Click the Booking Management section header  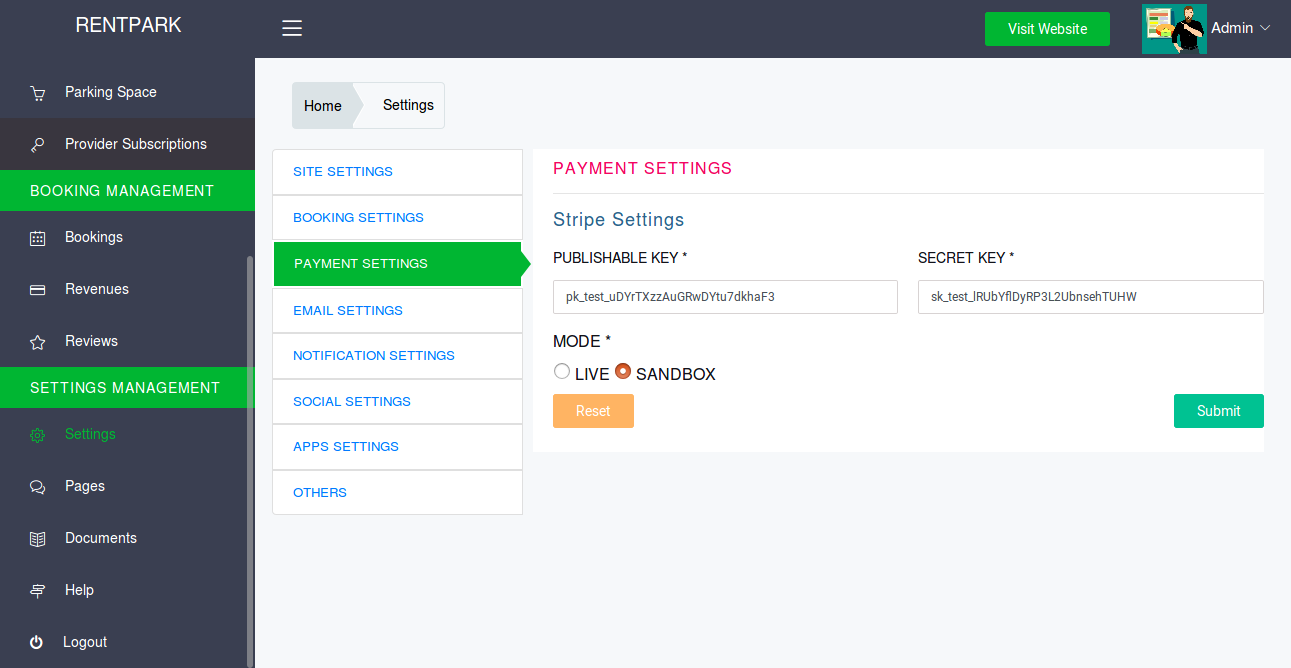[x=127, y=191]
